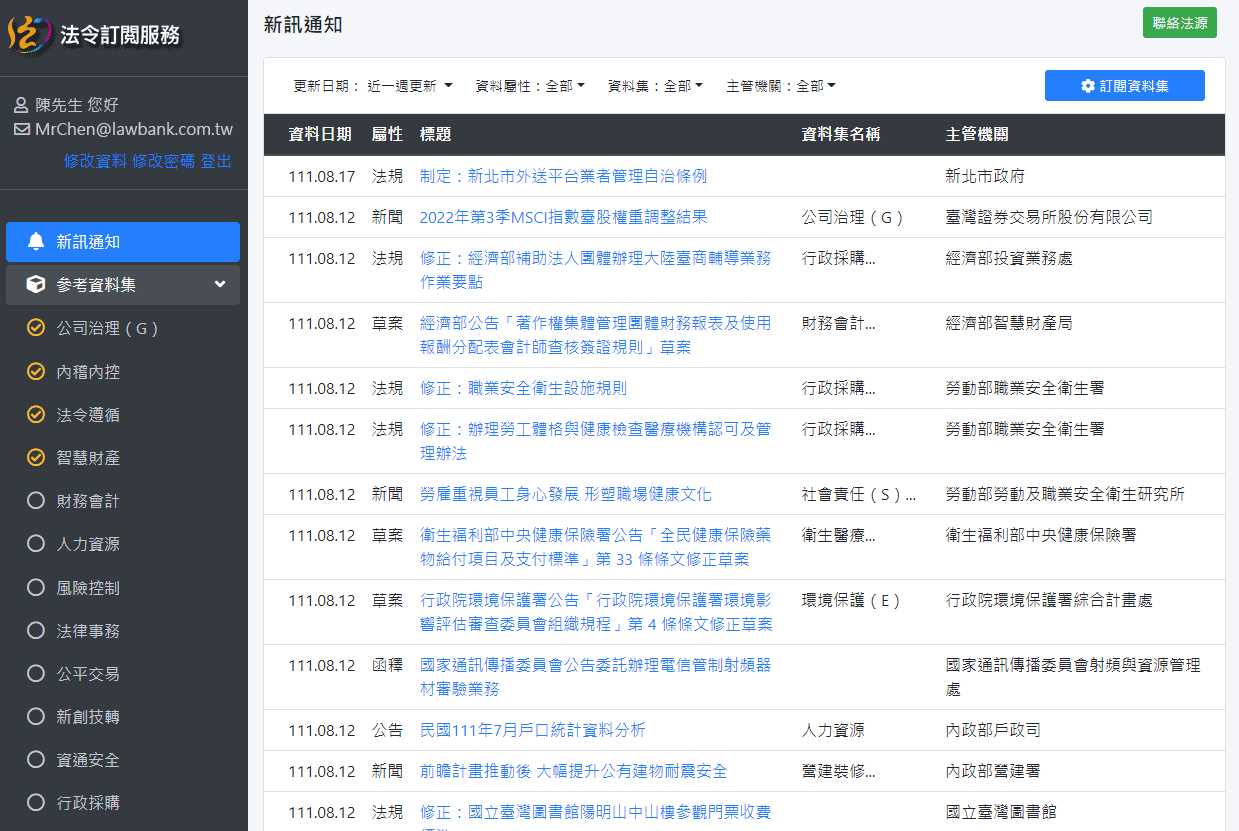Click the 聯絡法源 green button

(x=1179, y=23)
